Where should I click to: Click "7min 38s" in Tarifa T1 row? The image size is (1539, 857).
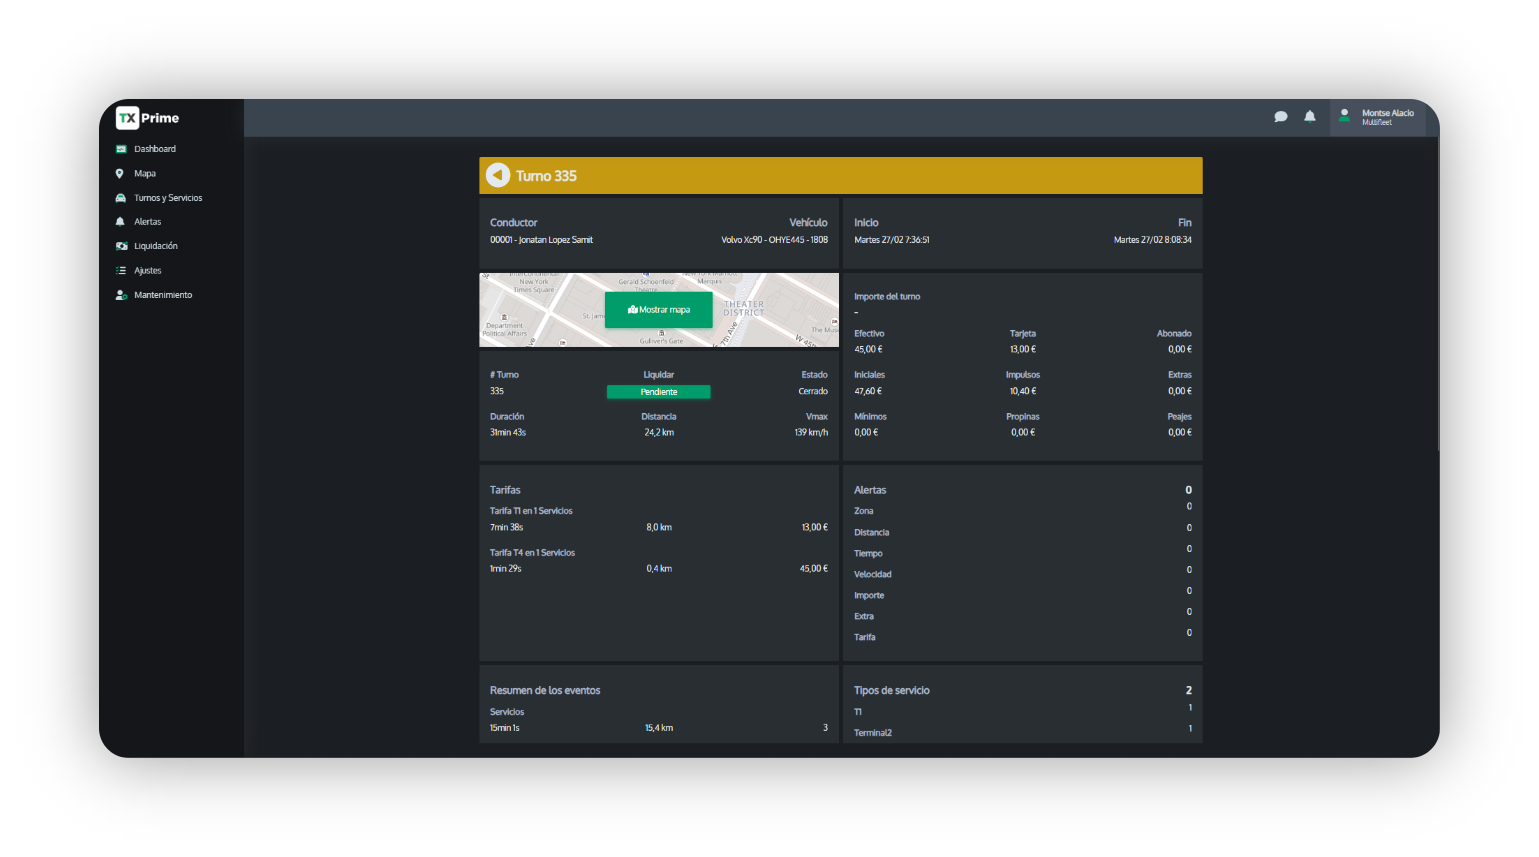(506, 528)
